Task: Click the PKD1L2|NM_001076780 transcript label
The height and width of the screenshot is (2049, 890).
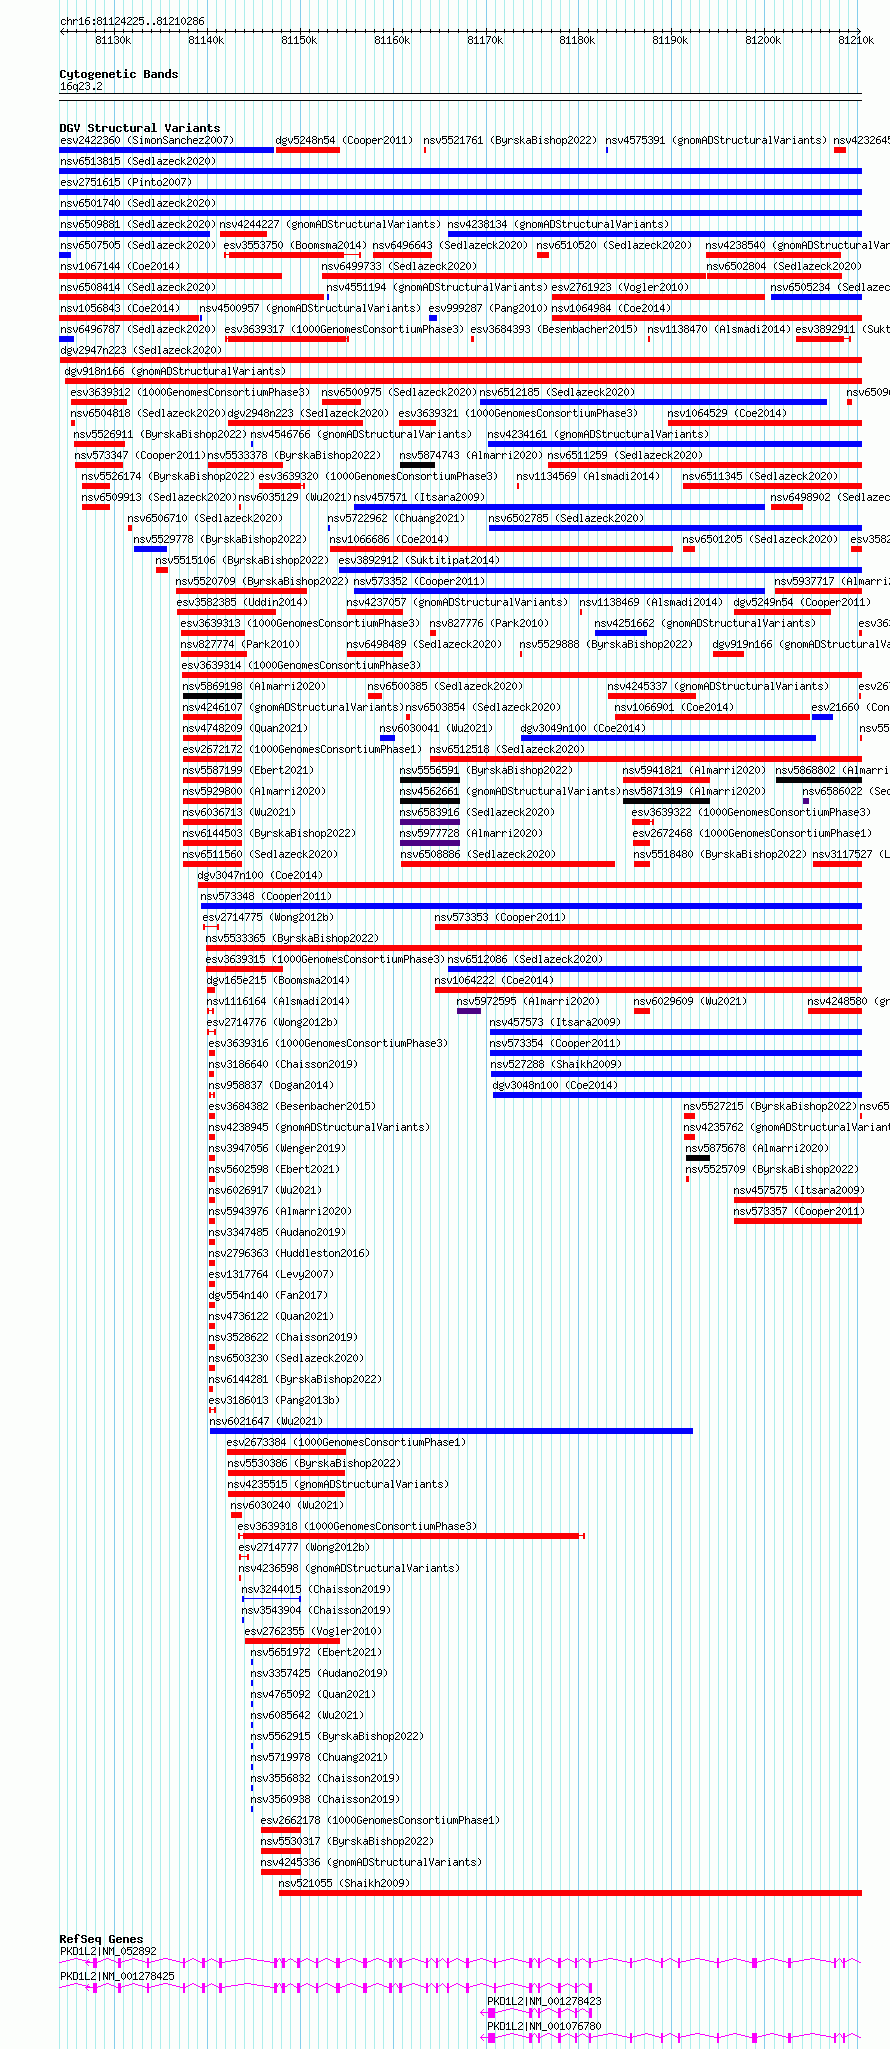Action: click(x=544, y=2026)
